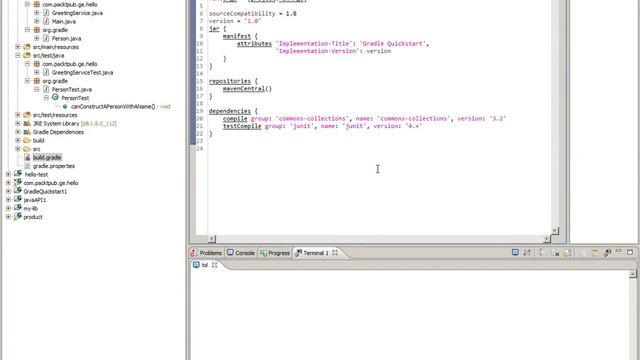Image resolution: width=640 pixels, height=360 pixels.
Task: Collapse the src/test/java folder
Action: pyautogui.click(x=18, y=56)
